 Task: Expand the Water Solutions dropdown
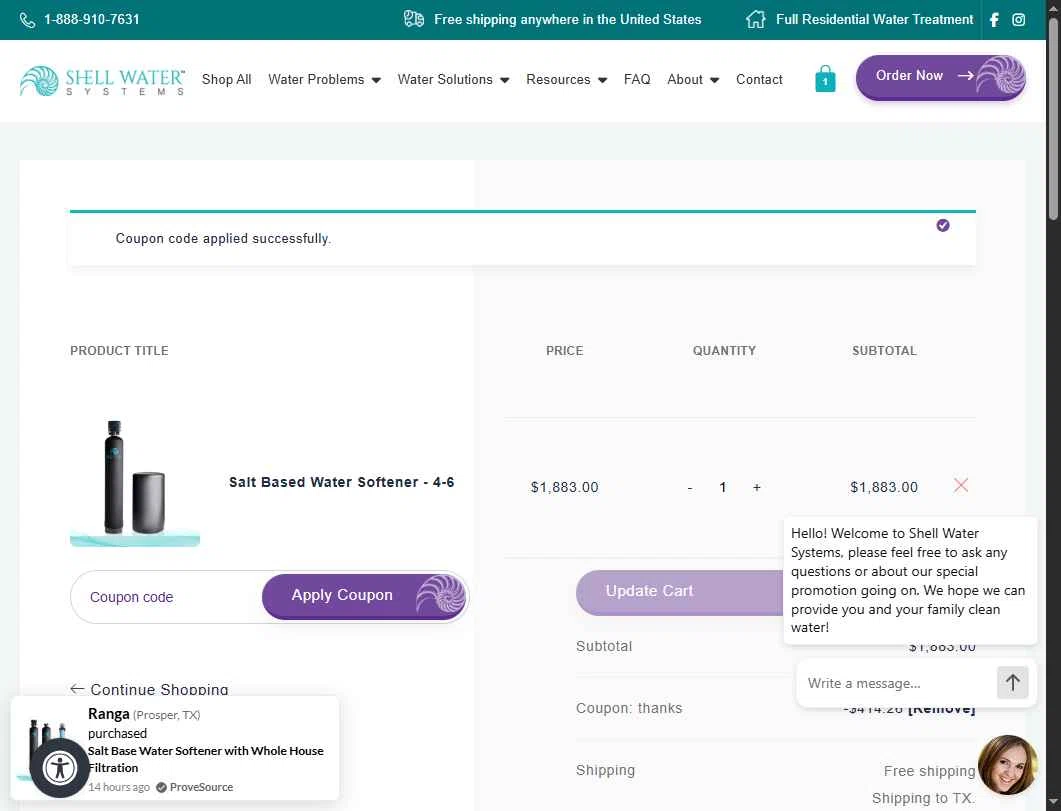tap(453, 79)
